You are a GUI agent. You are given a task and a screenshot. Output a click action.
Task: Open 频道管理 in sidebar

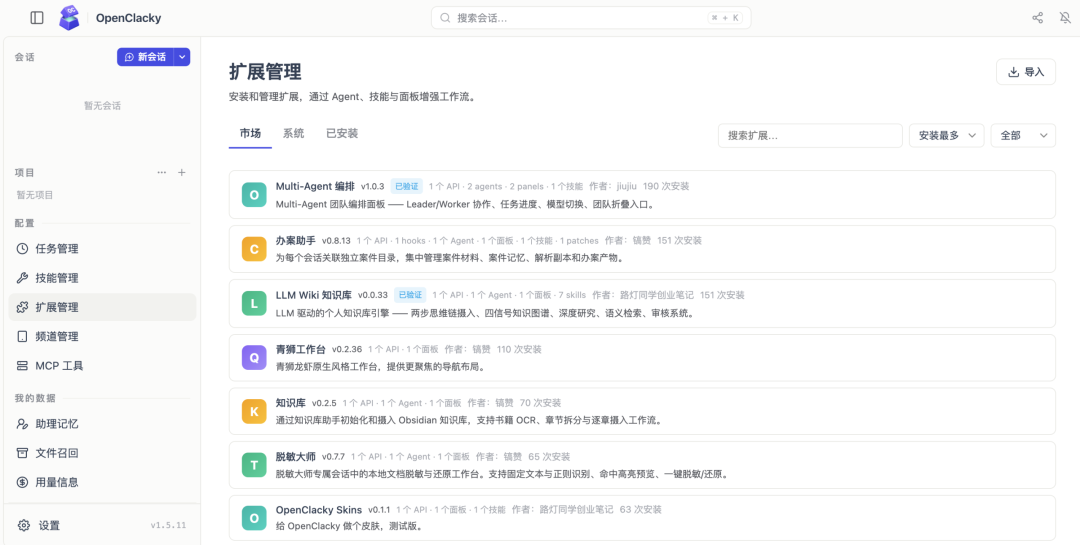click(103, 337)
